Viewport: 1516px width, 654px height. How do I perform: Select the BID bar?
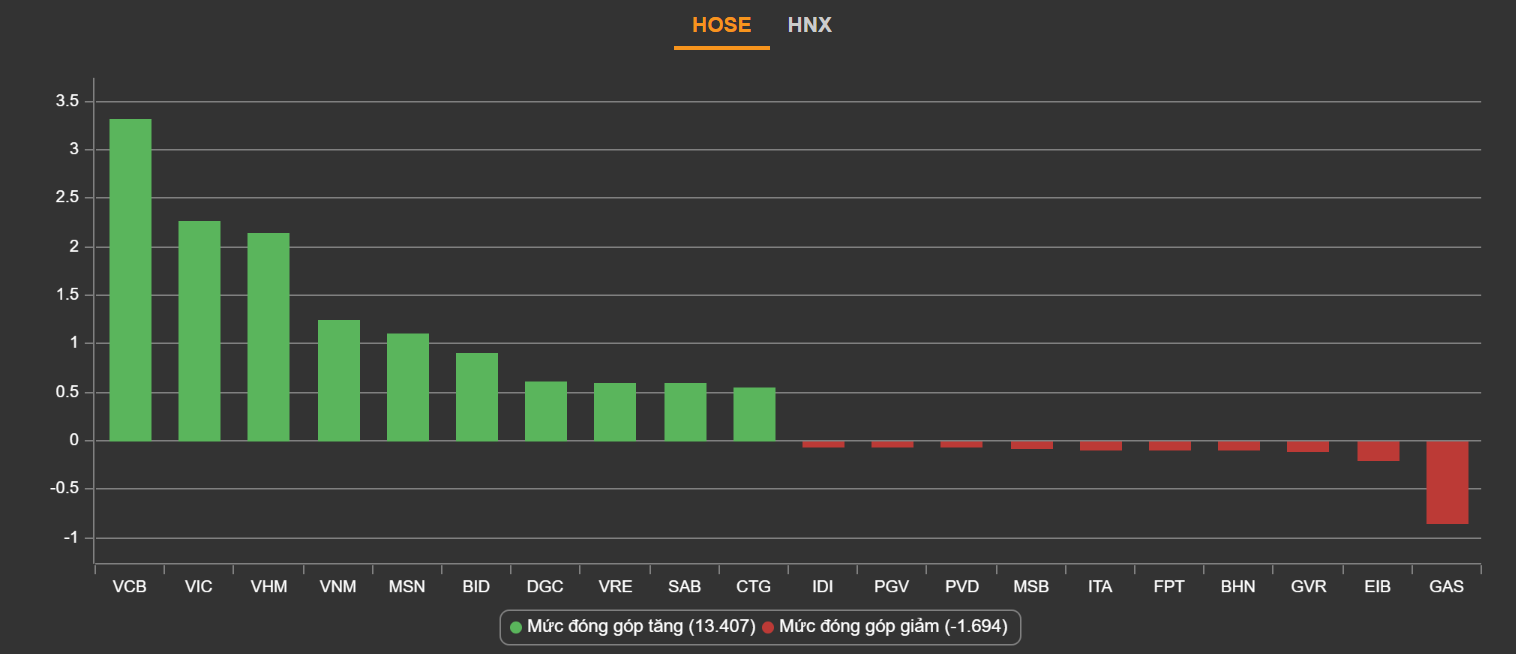click(476, 397)
